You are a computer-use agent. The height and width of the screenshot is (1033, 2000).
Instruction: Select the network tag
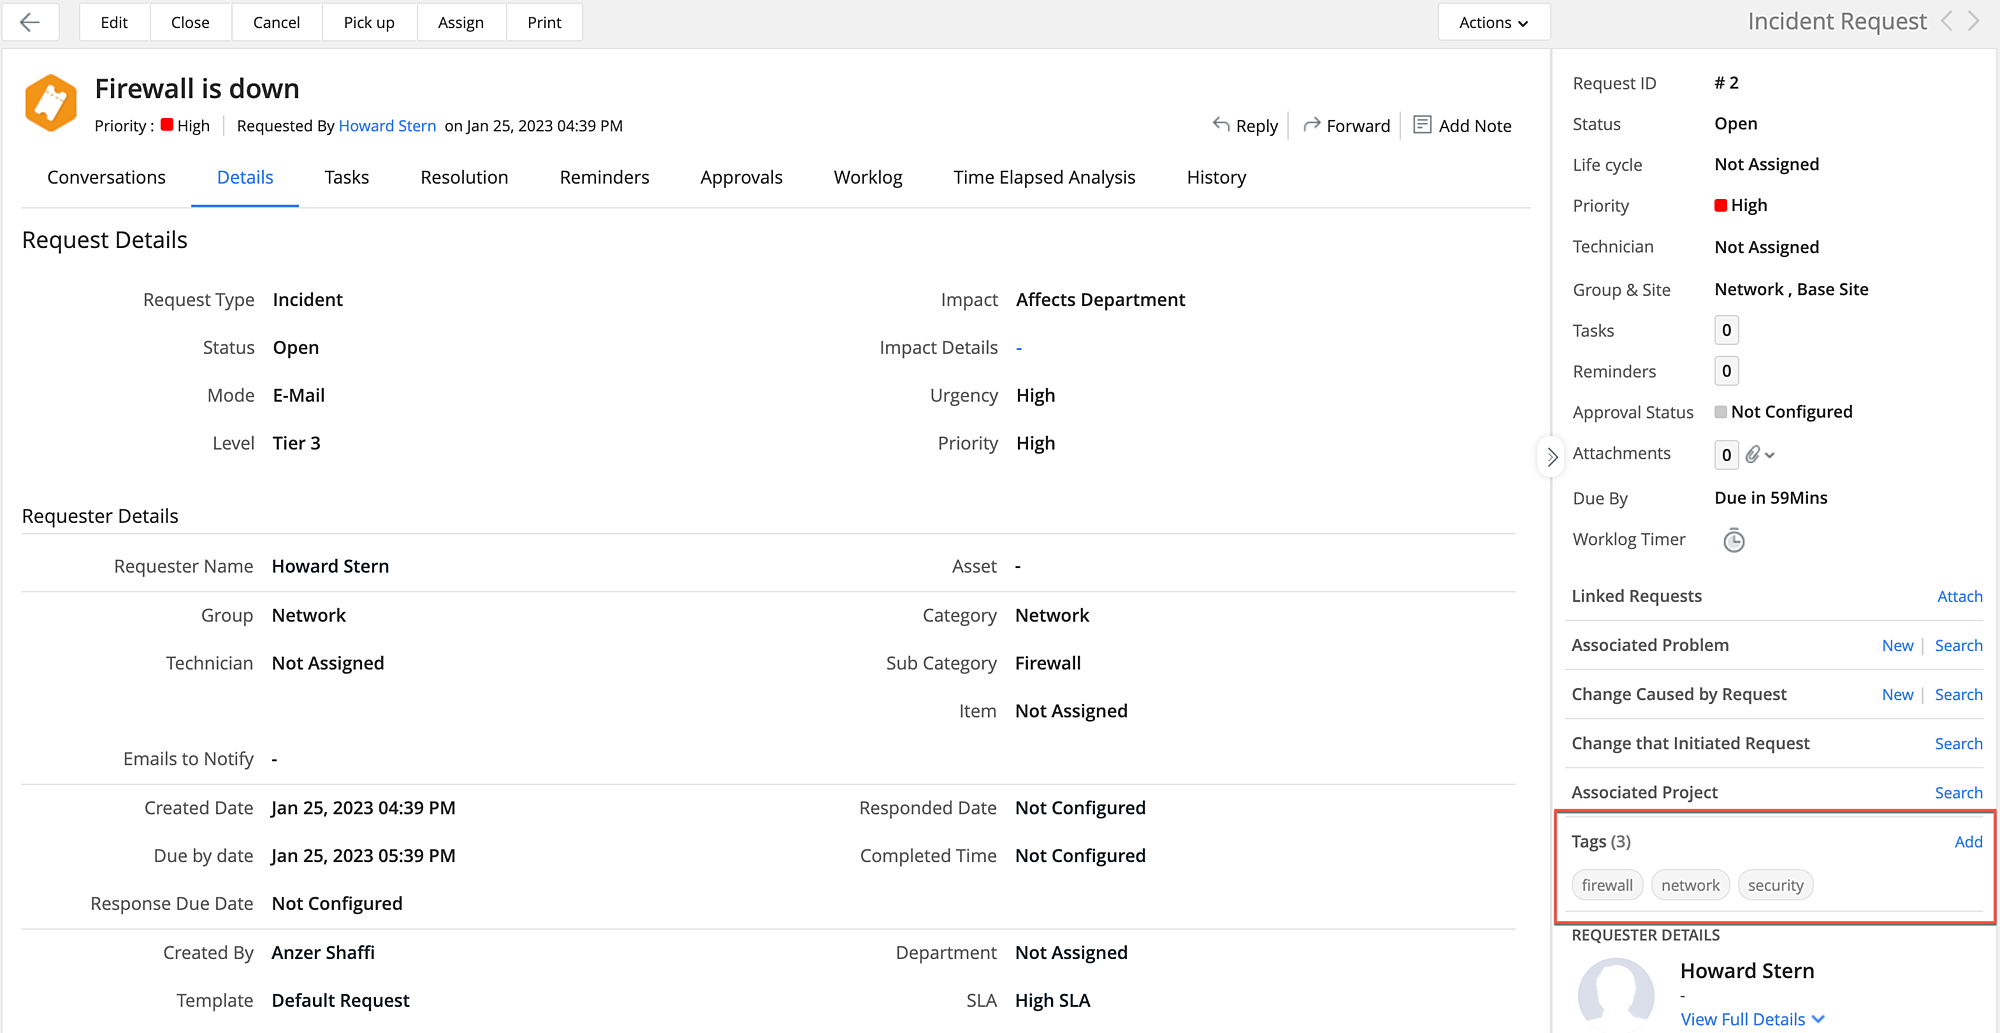(1691, 885)
